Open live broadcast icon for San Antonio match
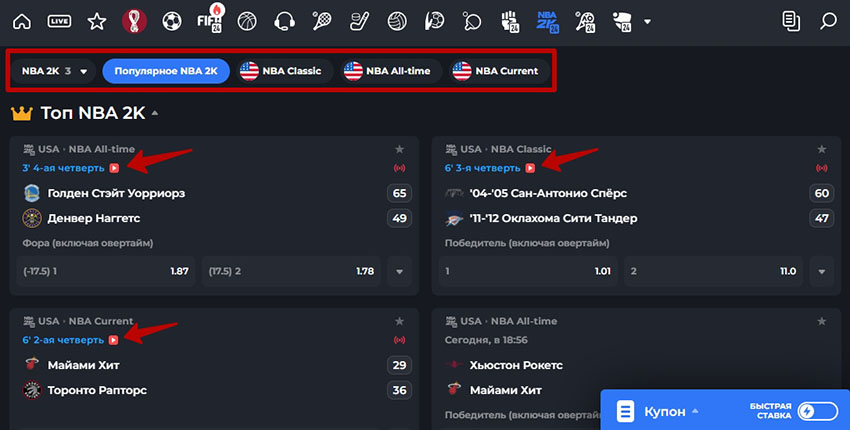The width and height of the screenshot is (850, 430). (822, 168)
